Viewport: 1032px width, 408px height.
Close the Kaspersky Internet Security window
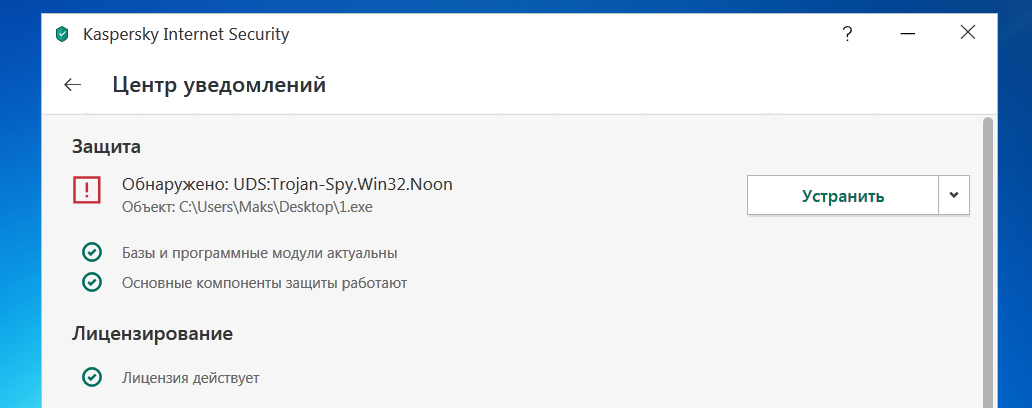pyautogui.click(x=967, y=33)
